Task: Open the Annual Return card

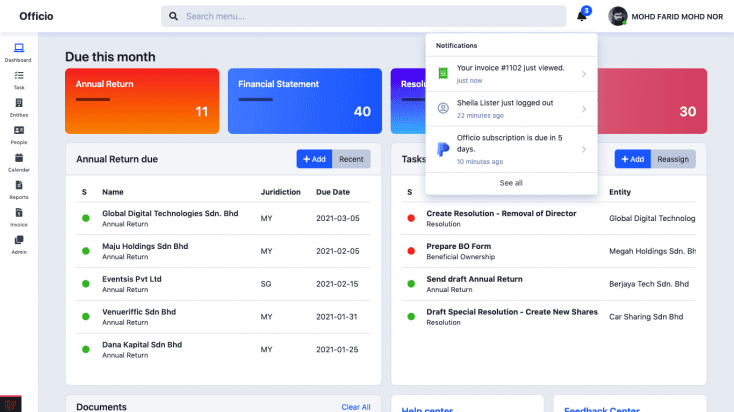Action: (x=142, y=101)
